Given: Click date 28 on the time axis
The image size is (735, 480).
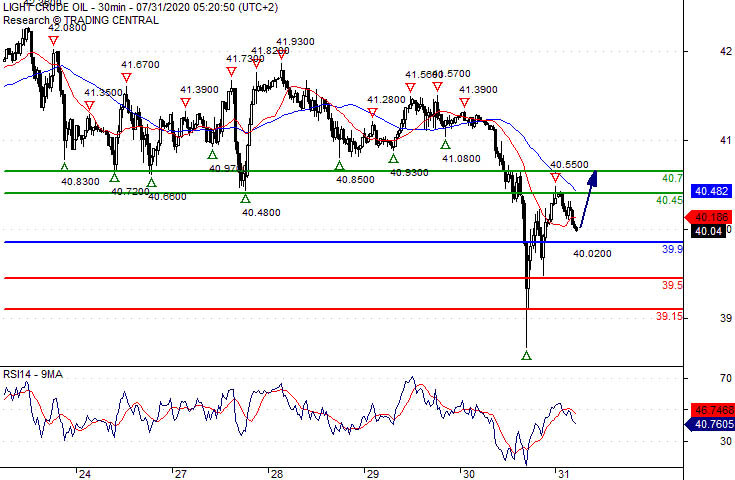Looking at the screenshot, I should coord(277,474).
